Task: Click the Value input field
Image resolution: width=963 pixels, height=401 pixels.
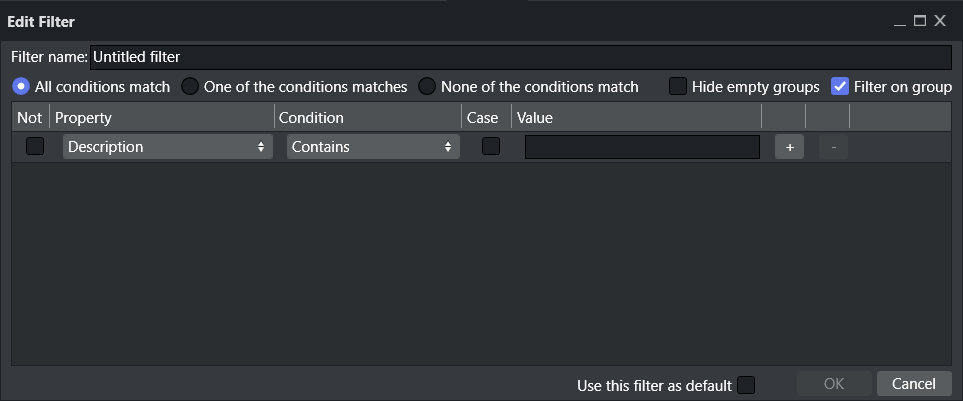Action: coord(641,147)
